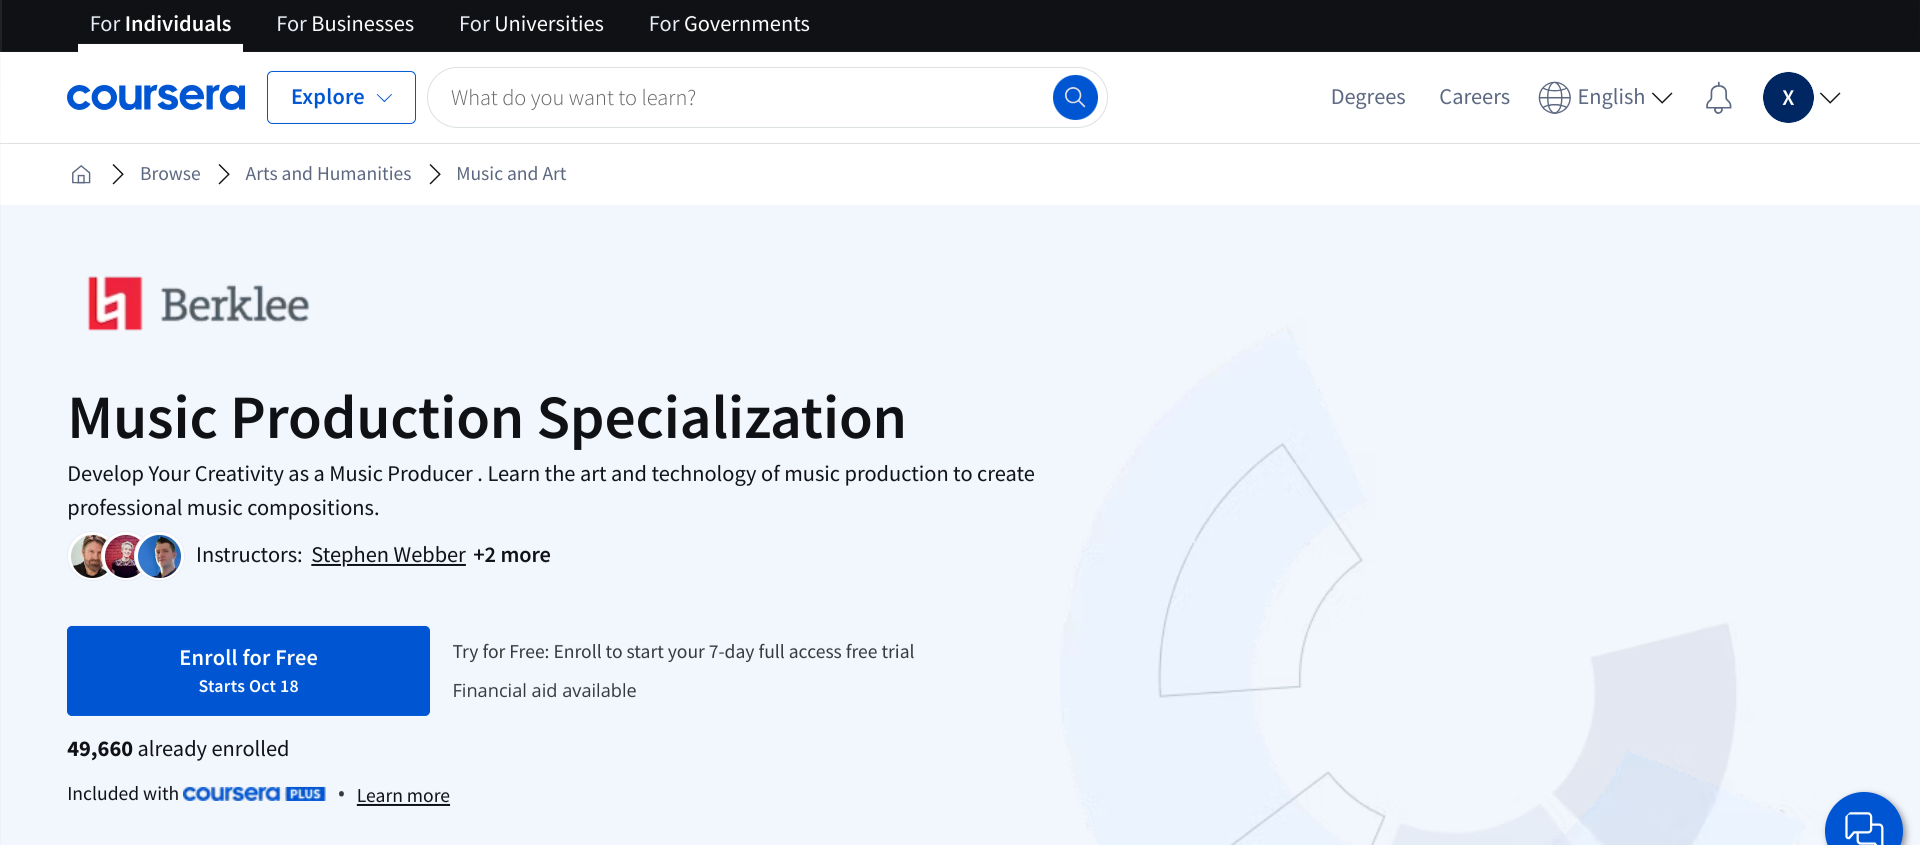This screenshot has width=1920, height=845.
Task: Click the Coursera Plus Learn more link
Action: 403,796
